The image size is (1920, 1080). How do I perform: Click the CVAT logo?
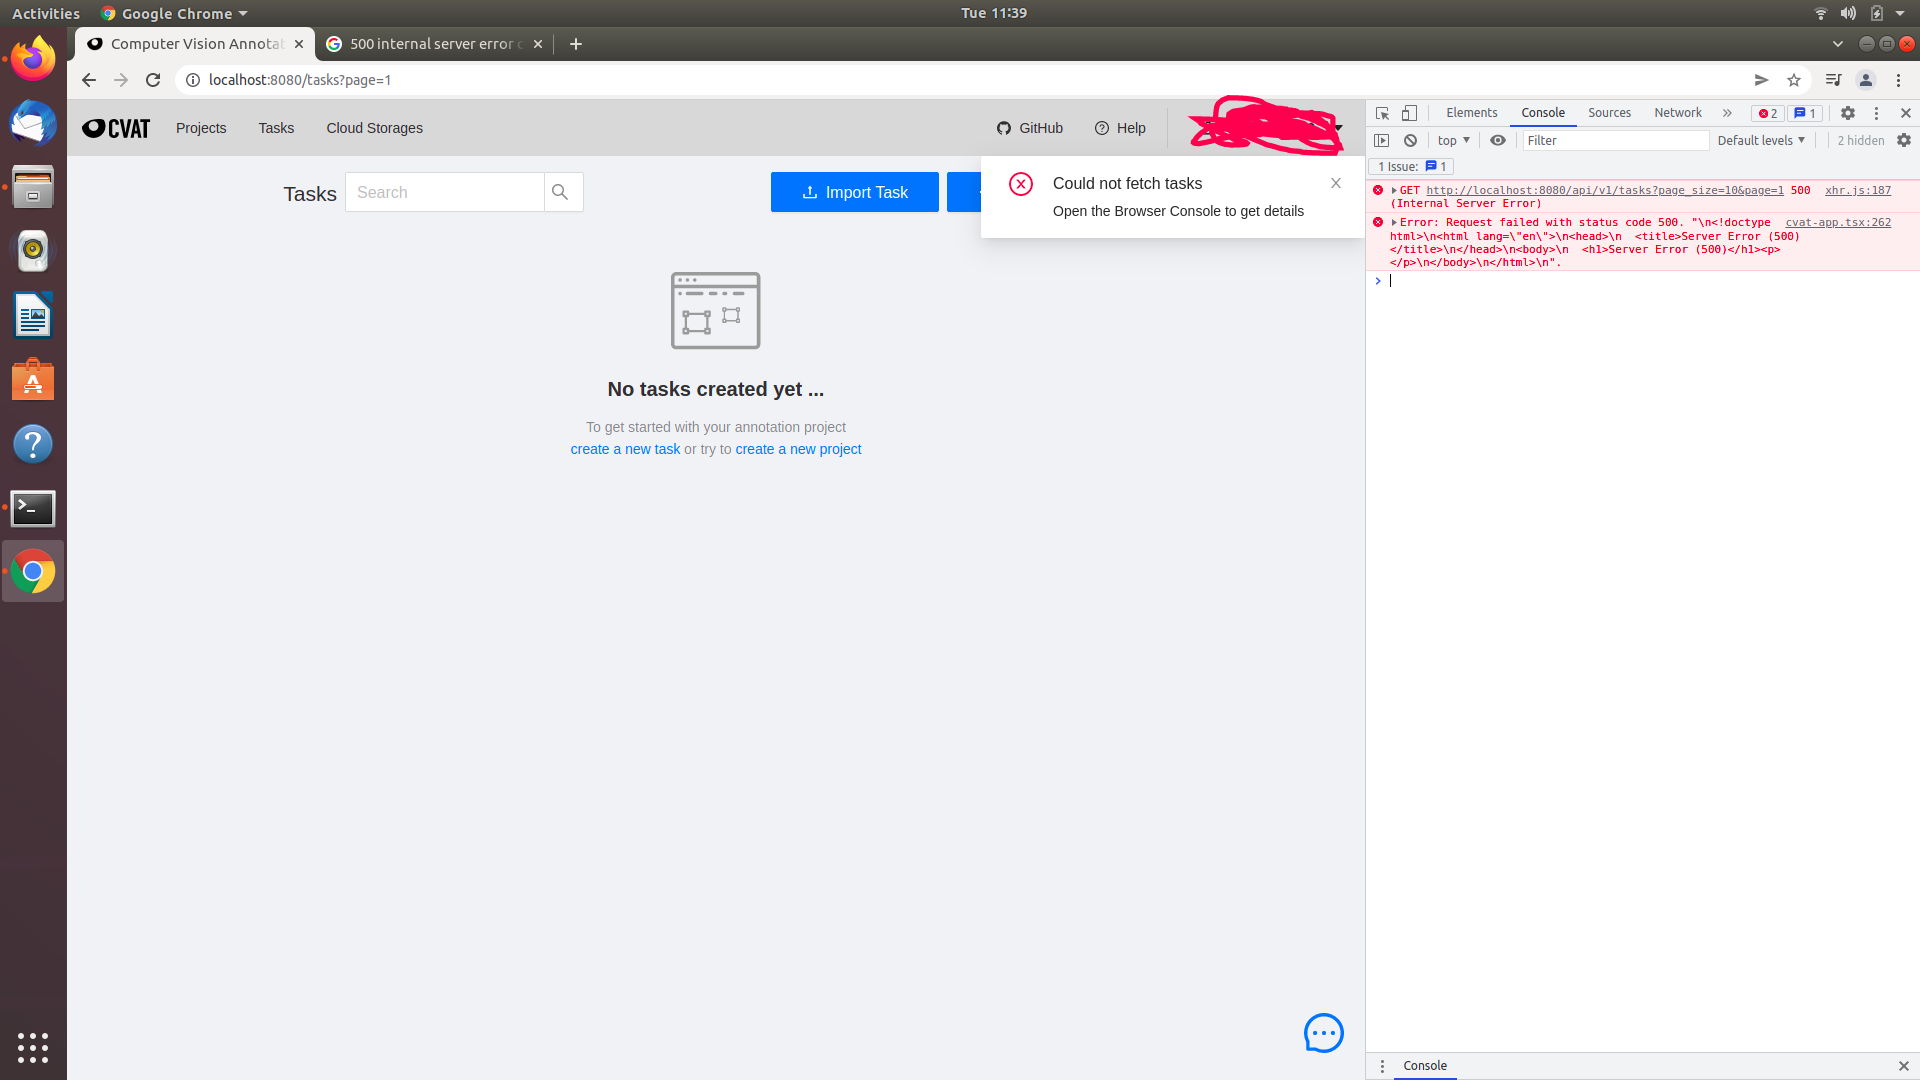[116, 128]
